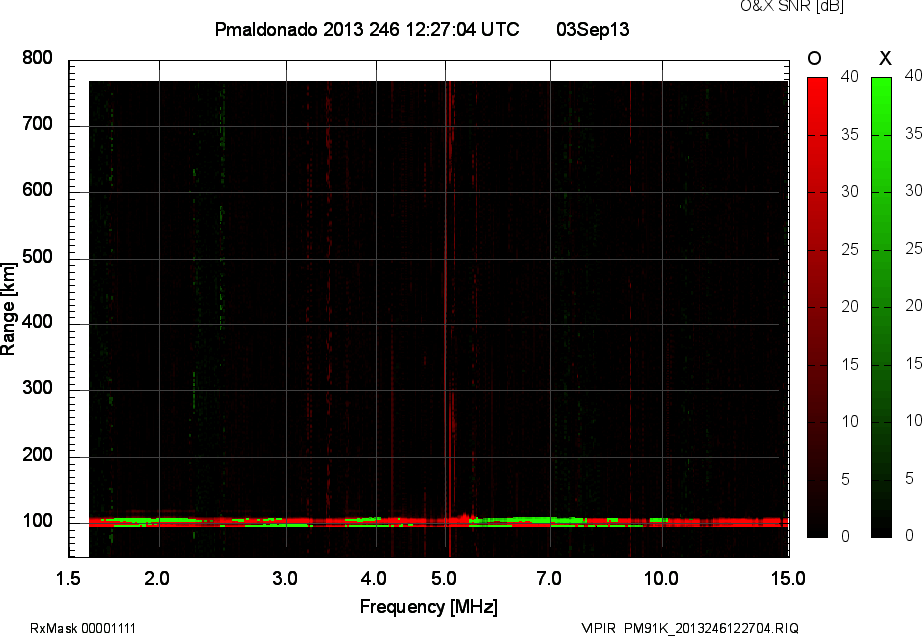The height and width of the screenshot is (636, 922).
Task: Click the 'Frequency [MHz]' axis label
Action: (x=429, y=607)
